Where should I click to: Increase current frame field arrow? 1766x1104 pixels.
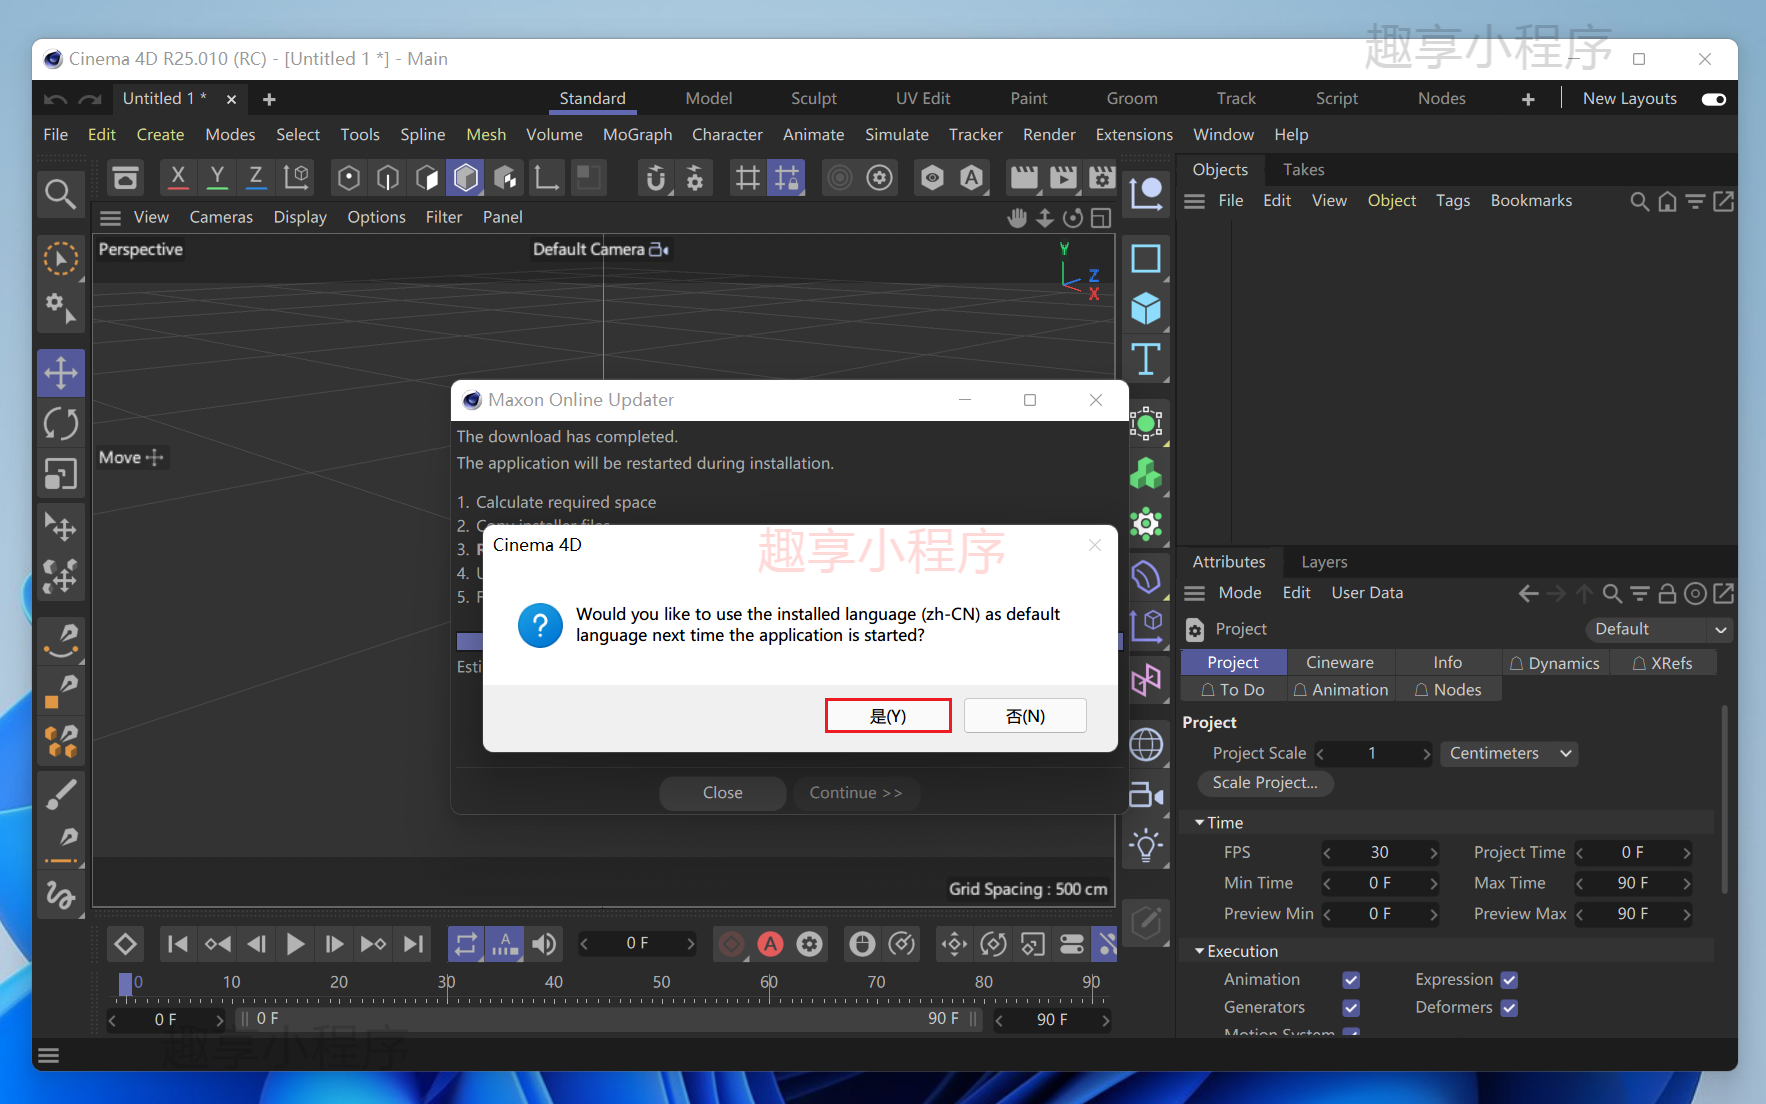click(690, 944)
